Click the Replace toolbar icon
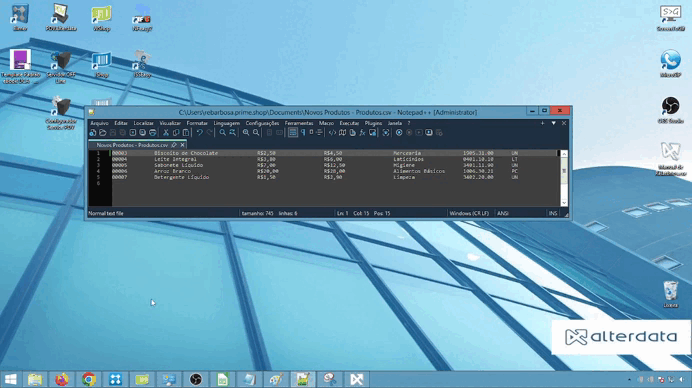692x388 pixels. tap(232, 132)
